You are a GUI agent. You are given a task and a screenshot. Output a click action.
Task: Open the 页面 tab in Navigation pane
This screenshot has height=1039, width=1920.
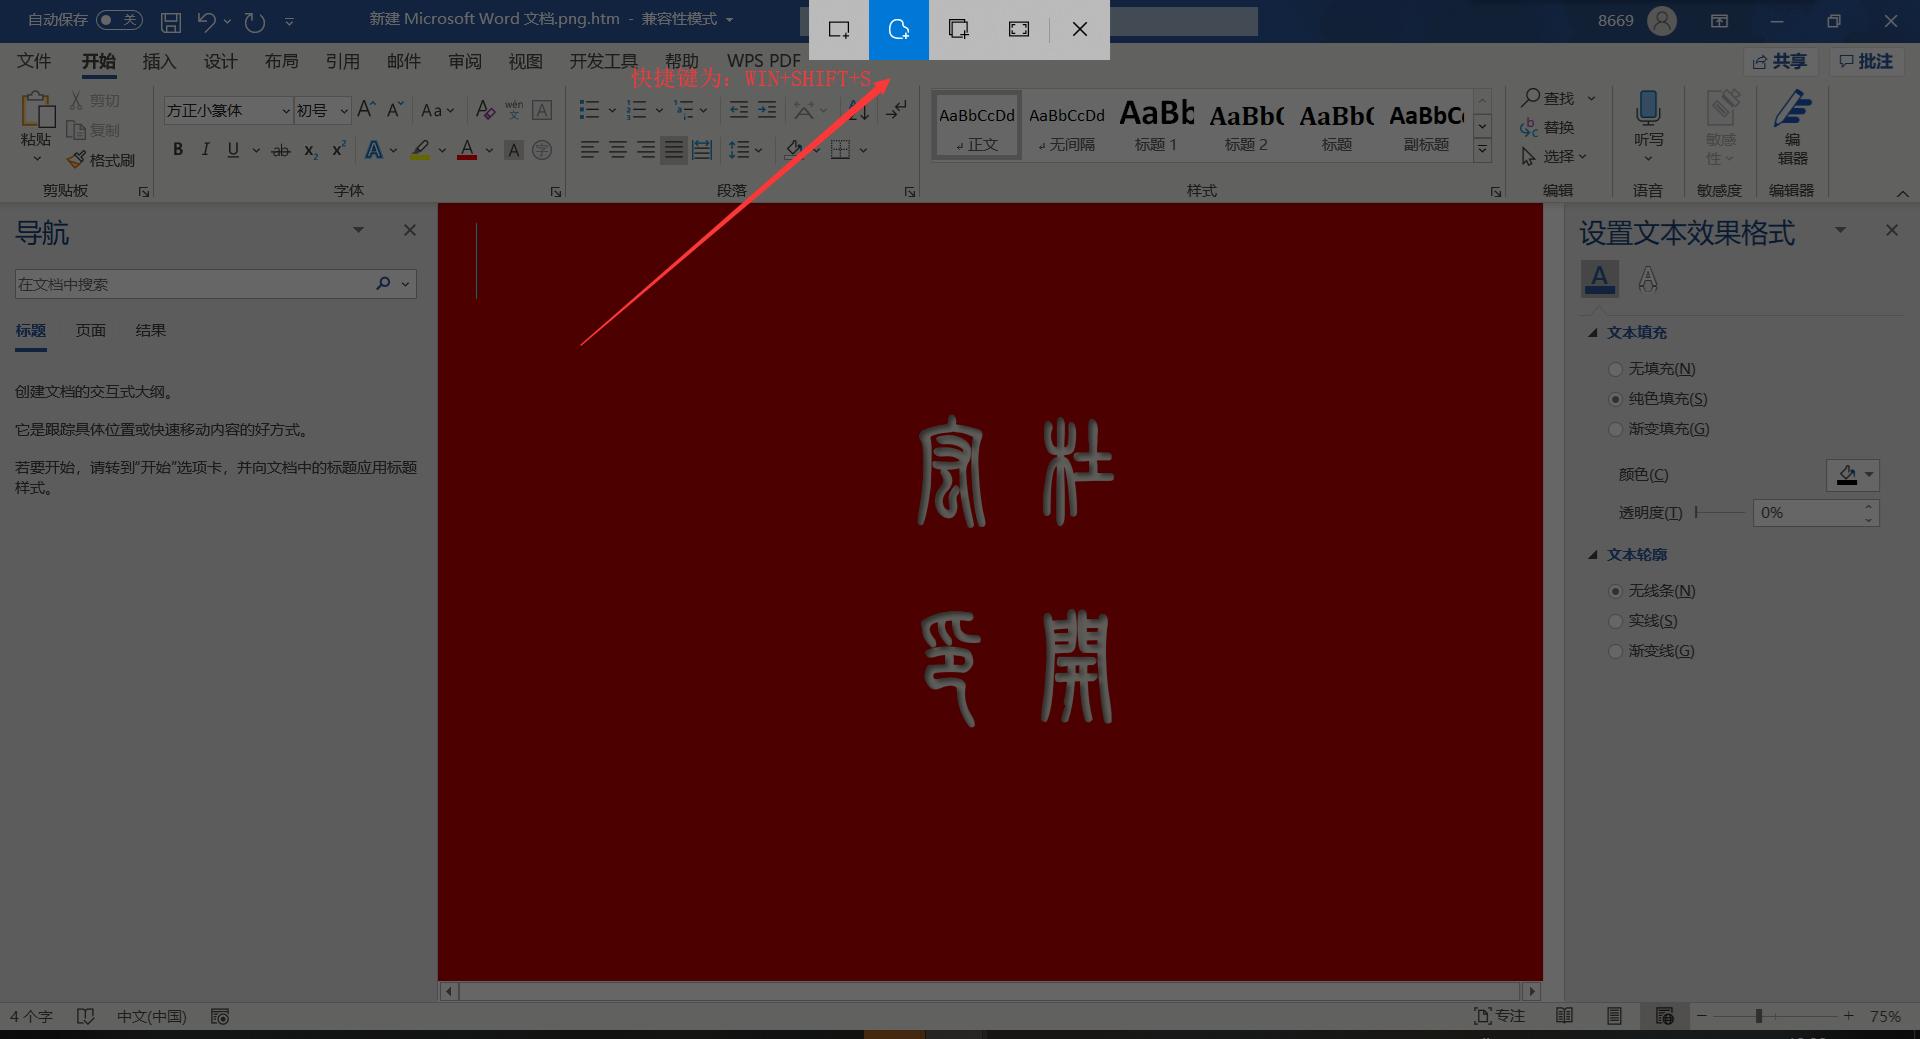click(x=90, y=330)
